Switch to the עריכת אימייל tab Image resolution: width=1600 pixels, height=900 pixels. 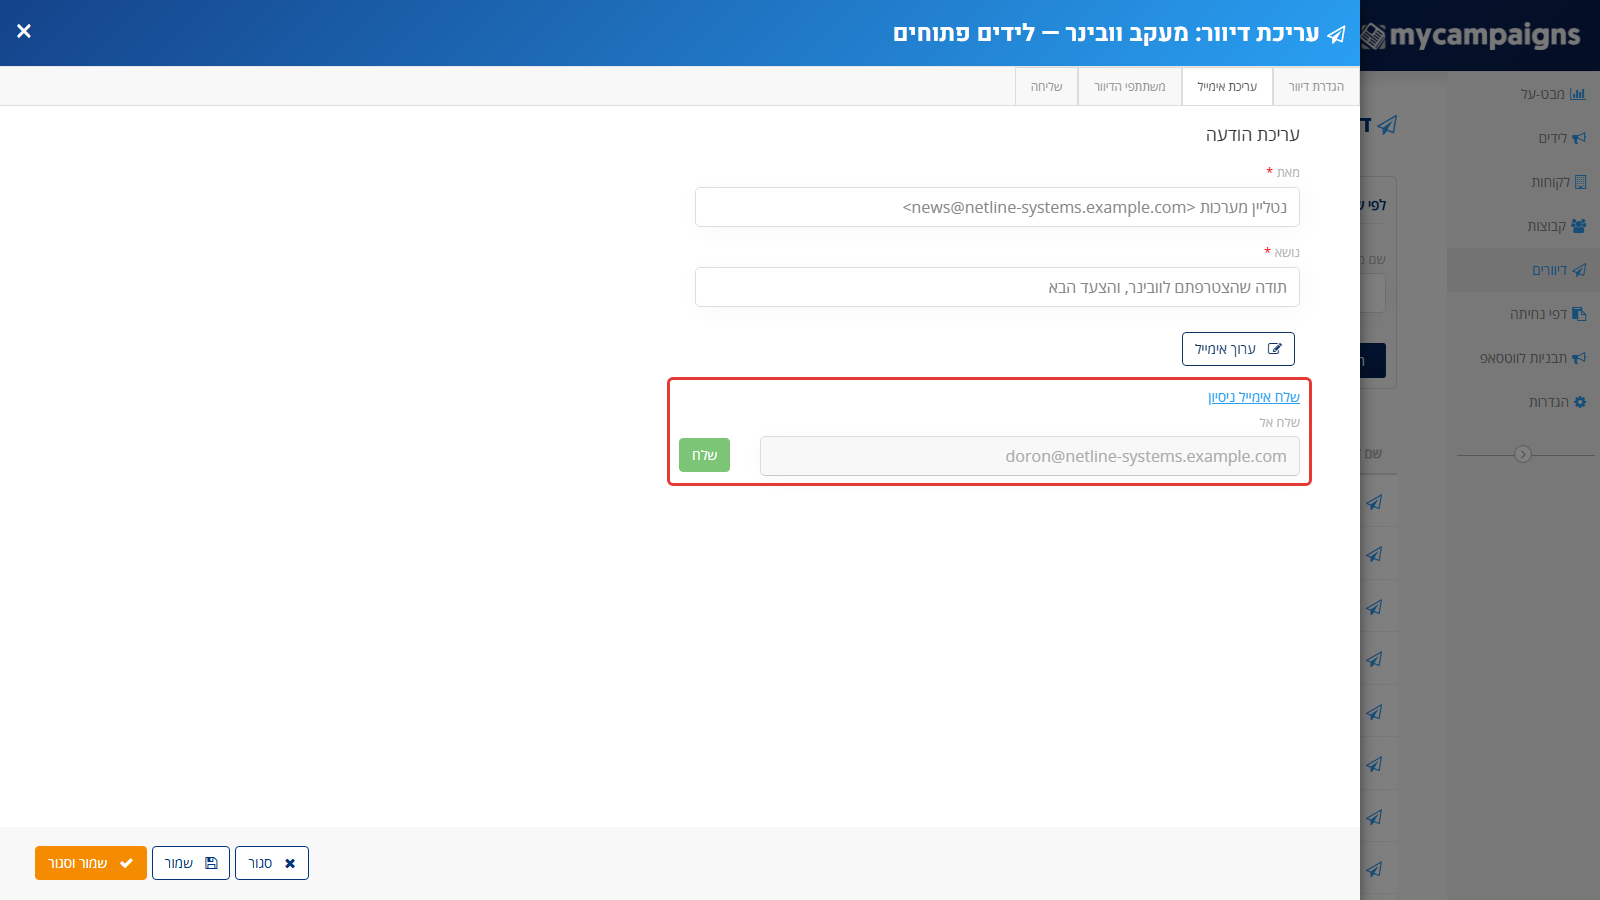coord(1227,87)
